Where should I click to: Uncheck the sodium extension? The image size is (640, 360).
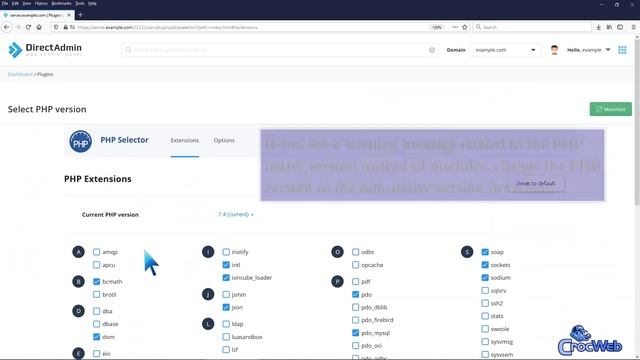(x=485, y=278)
